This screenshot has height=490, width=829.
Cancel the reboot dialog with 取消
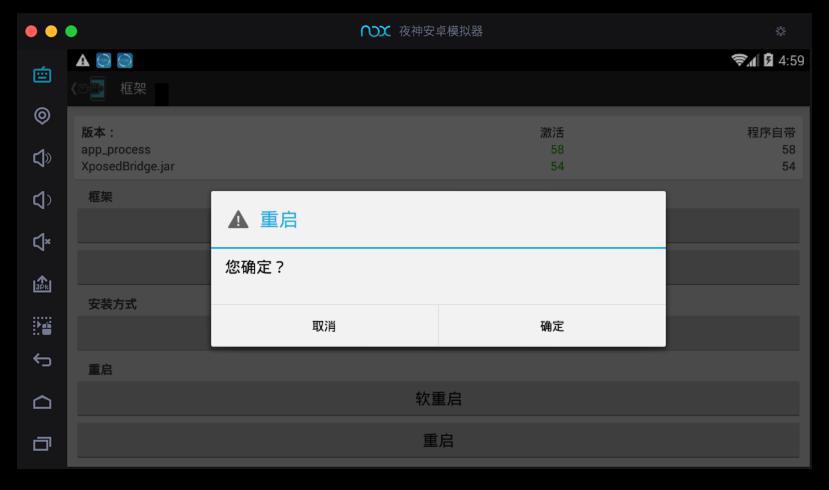tap(325, 326)
